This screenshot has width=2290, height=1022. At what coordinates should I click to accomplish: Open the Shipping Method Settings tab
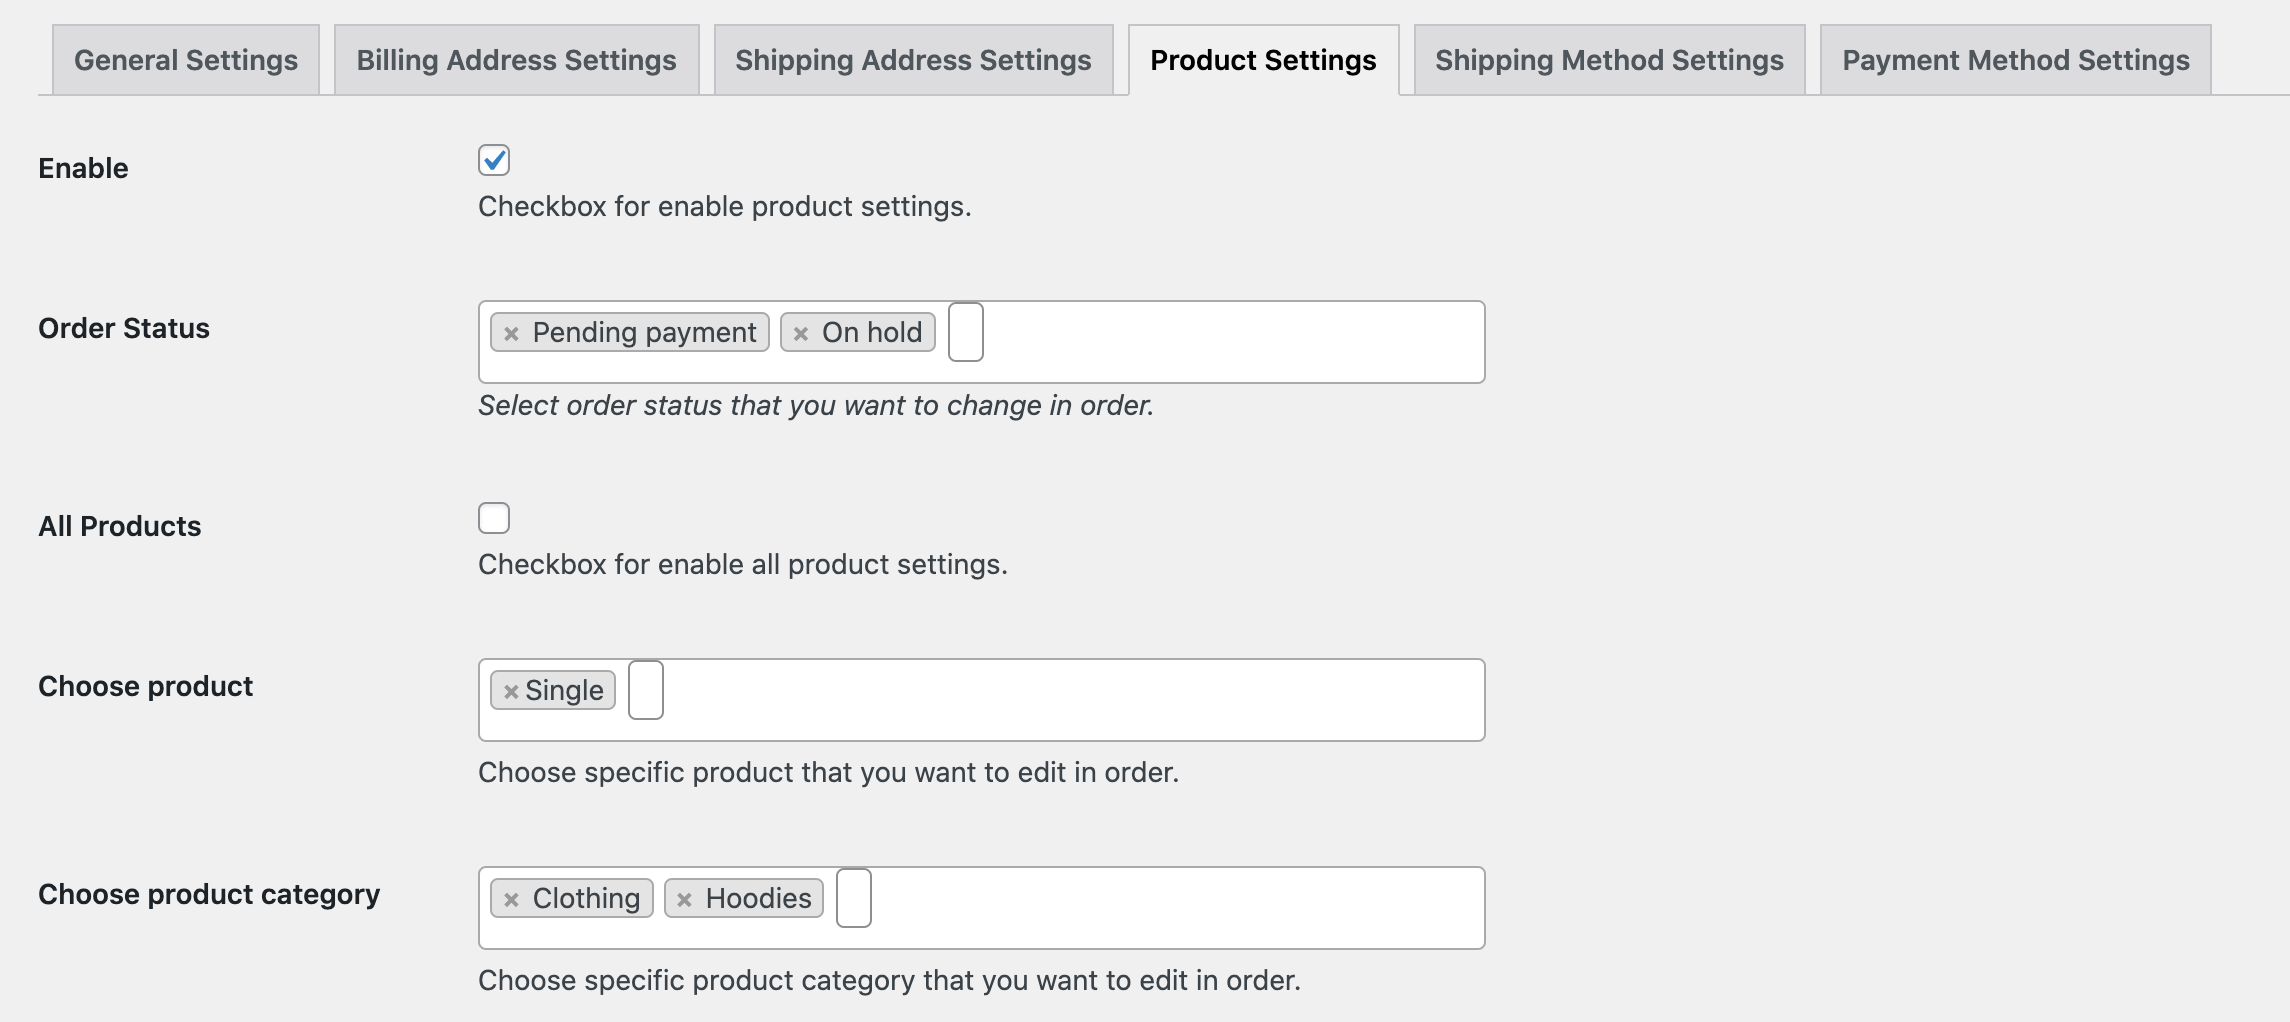1608,59
